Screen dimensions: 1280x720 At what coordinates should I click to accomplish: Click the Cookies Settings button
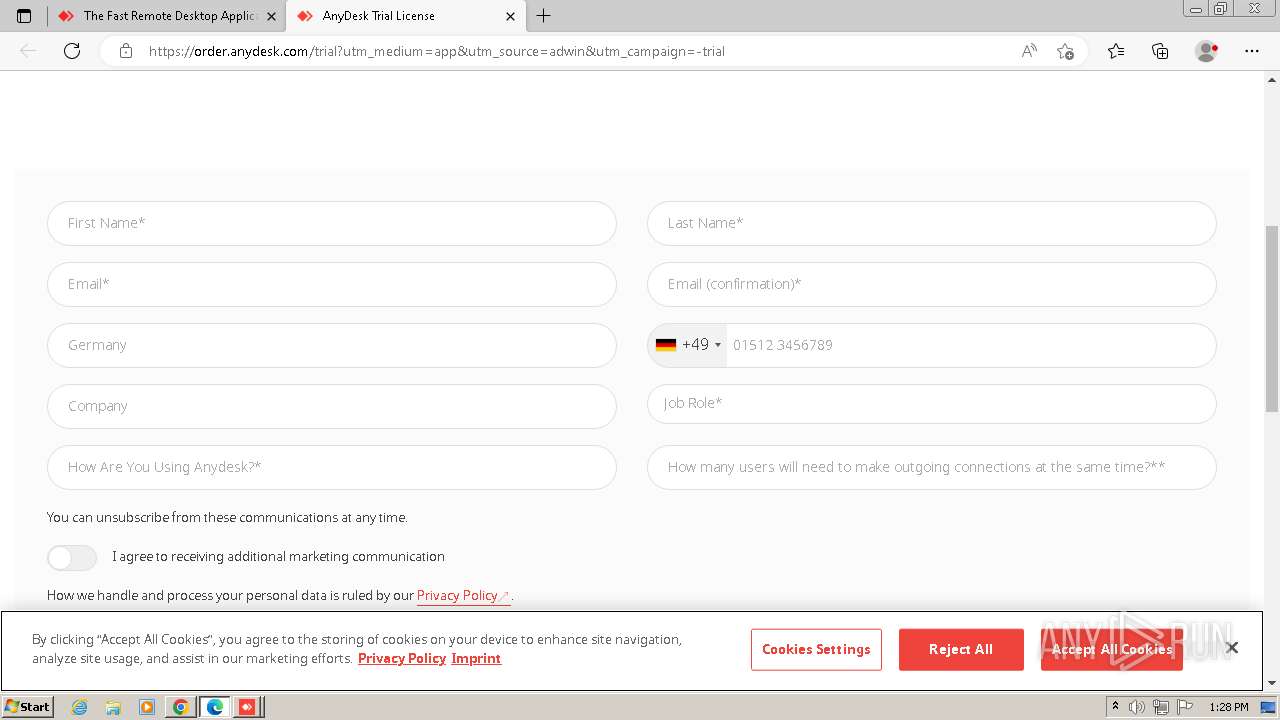pyautogui.click(x=816, y=649)
